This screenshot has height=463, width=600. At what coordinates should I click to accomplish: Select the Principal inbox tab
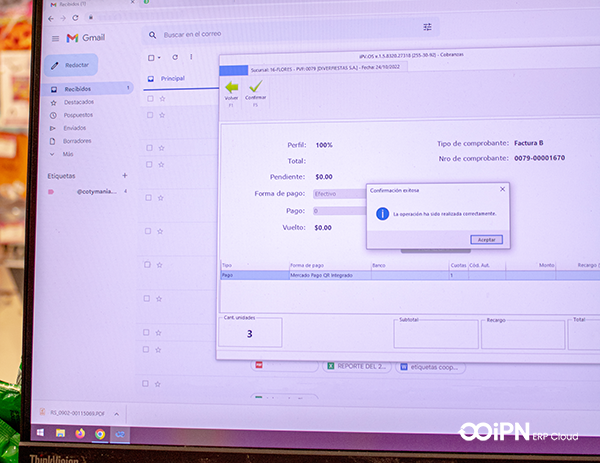tap(172, 78)
